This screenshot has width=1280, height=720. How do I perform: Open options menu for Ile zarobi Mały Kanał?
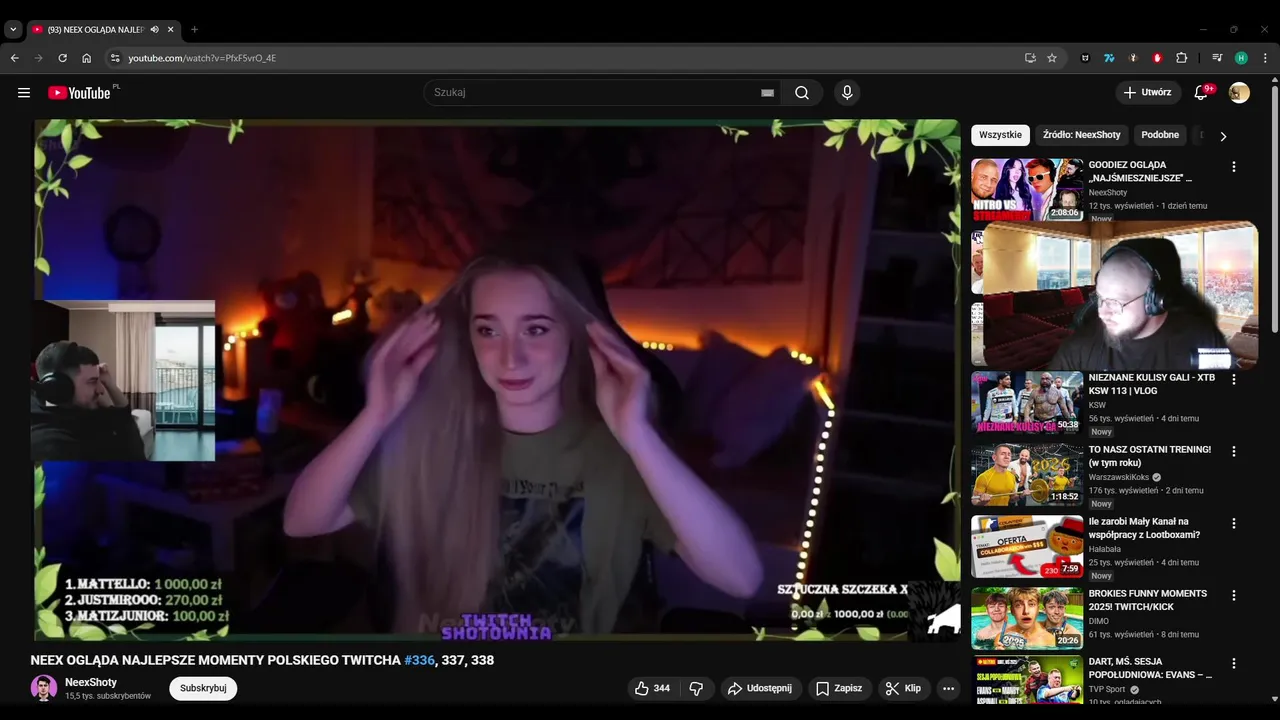coord(1233,524)
